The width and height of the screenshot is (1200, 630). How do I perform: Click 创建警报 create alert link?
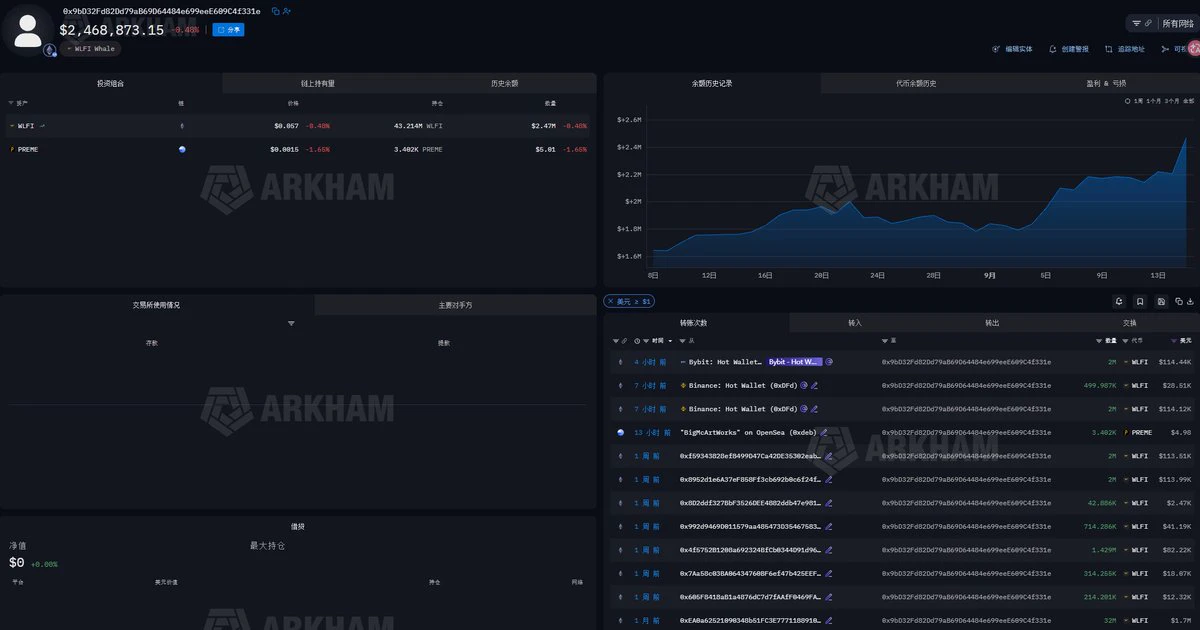pos(1075,49)
